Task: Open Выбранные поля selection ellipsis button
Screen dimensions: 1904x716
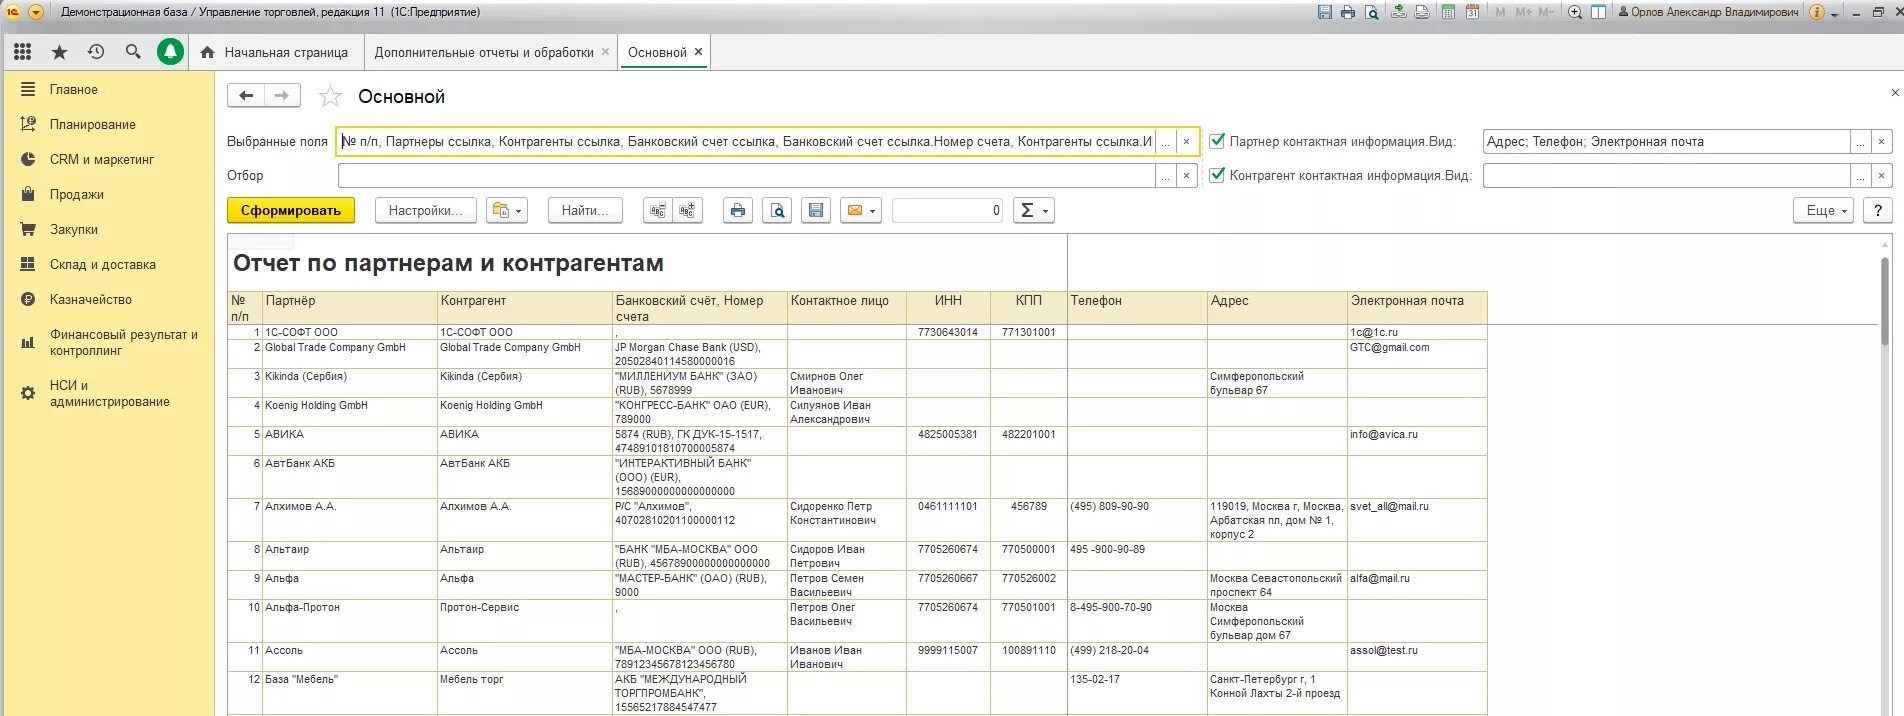Action: tap(1165, 142)
